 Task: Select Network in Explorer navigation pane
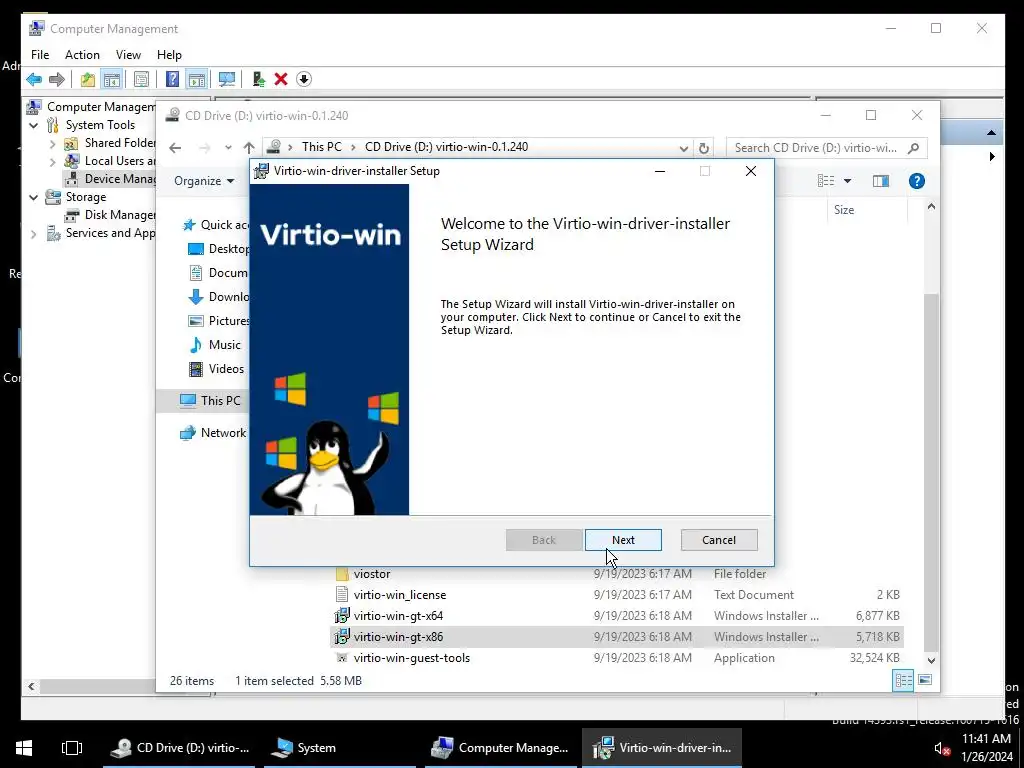(x=214, y=432)
